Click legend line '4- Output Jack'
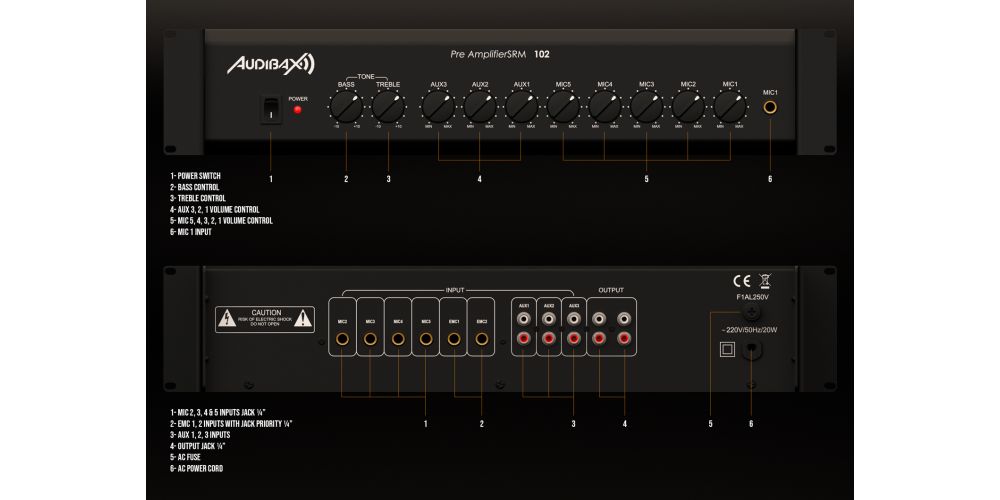 (198, 446)
